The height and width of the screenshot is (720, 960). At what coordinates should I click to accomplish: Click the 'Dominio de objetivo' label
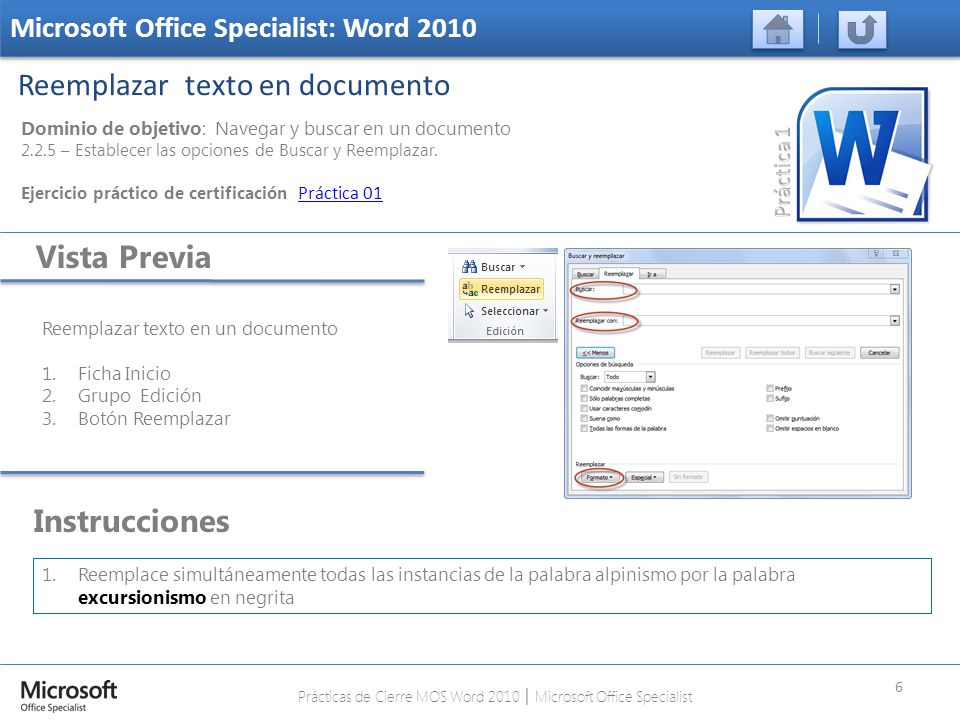(x=111, y=129)
